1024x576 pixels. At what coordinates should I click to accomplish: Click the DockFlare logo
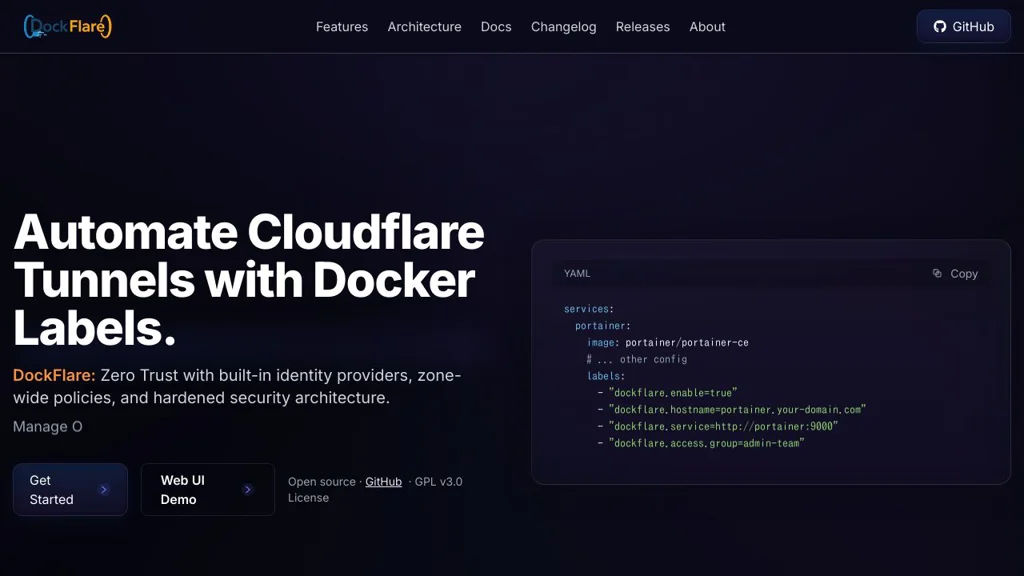(67, 26)
